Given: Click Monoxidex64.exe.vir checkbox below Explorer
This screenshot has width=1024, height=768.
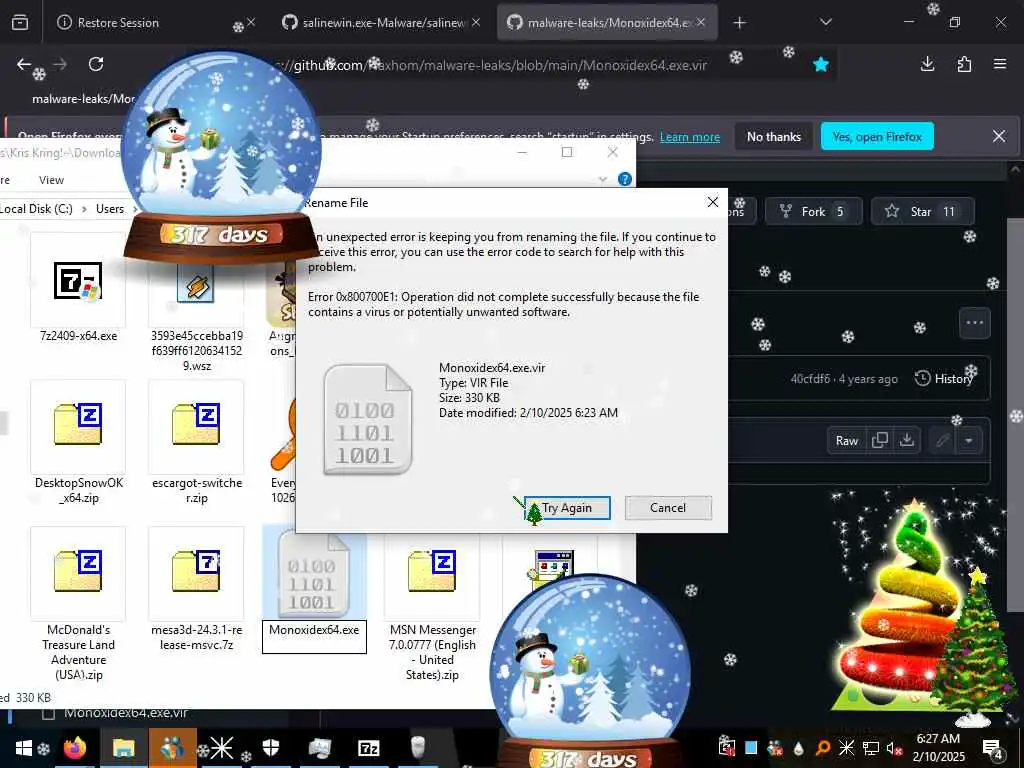Looking at the screenshot, I should tap(48, 714).
